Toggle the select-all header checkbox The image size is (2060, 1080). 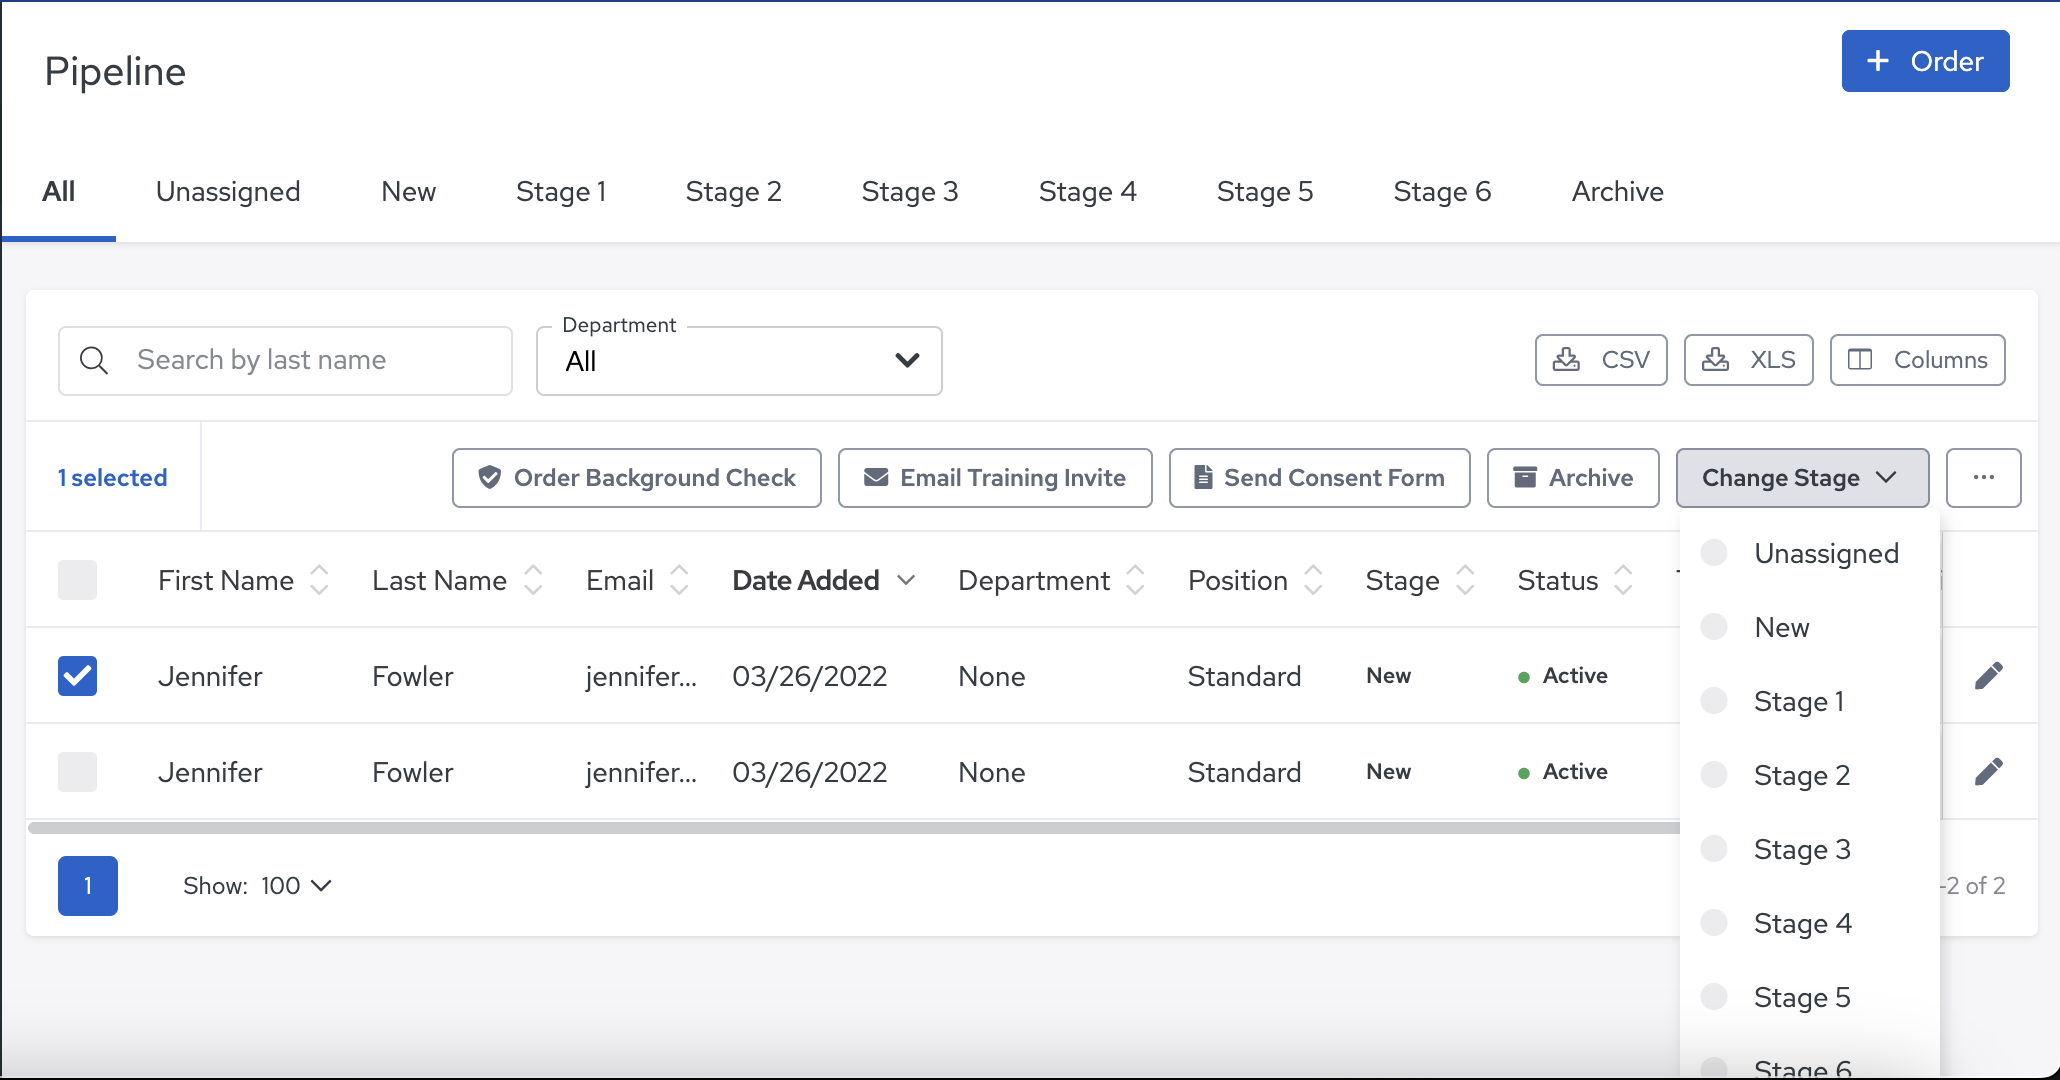77,580
